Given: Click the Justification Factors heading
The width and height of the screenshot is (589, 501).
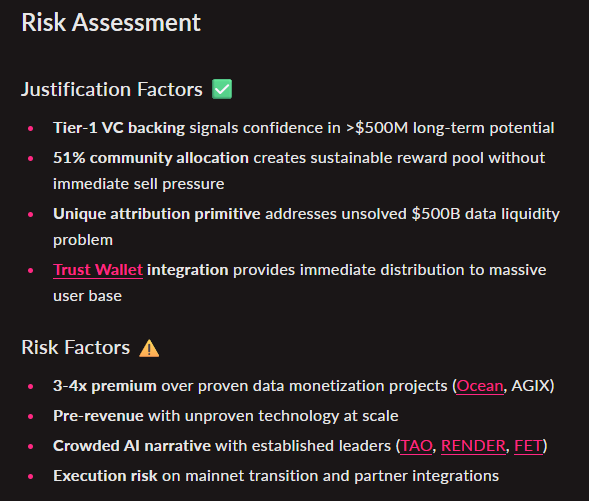Looking at the screenshot, I should coord(112,90).
